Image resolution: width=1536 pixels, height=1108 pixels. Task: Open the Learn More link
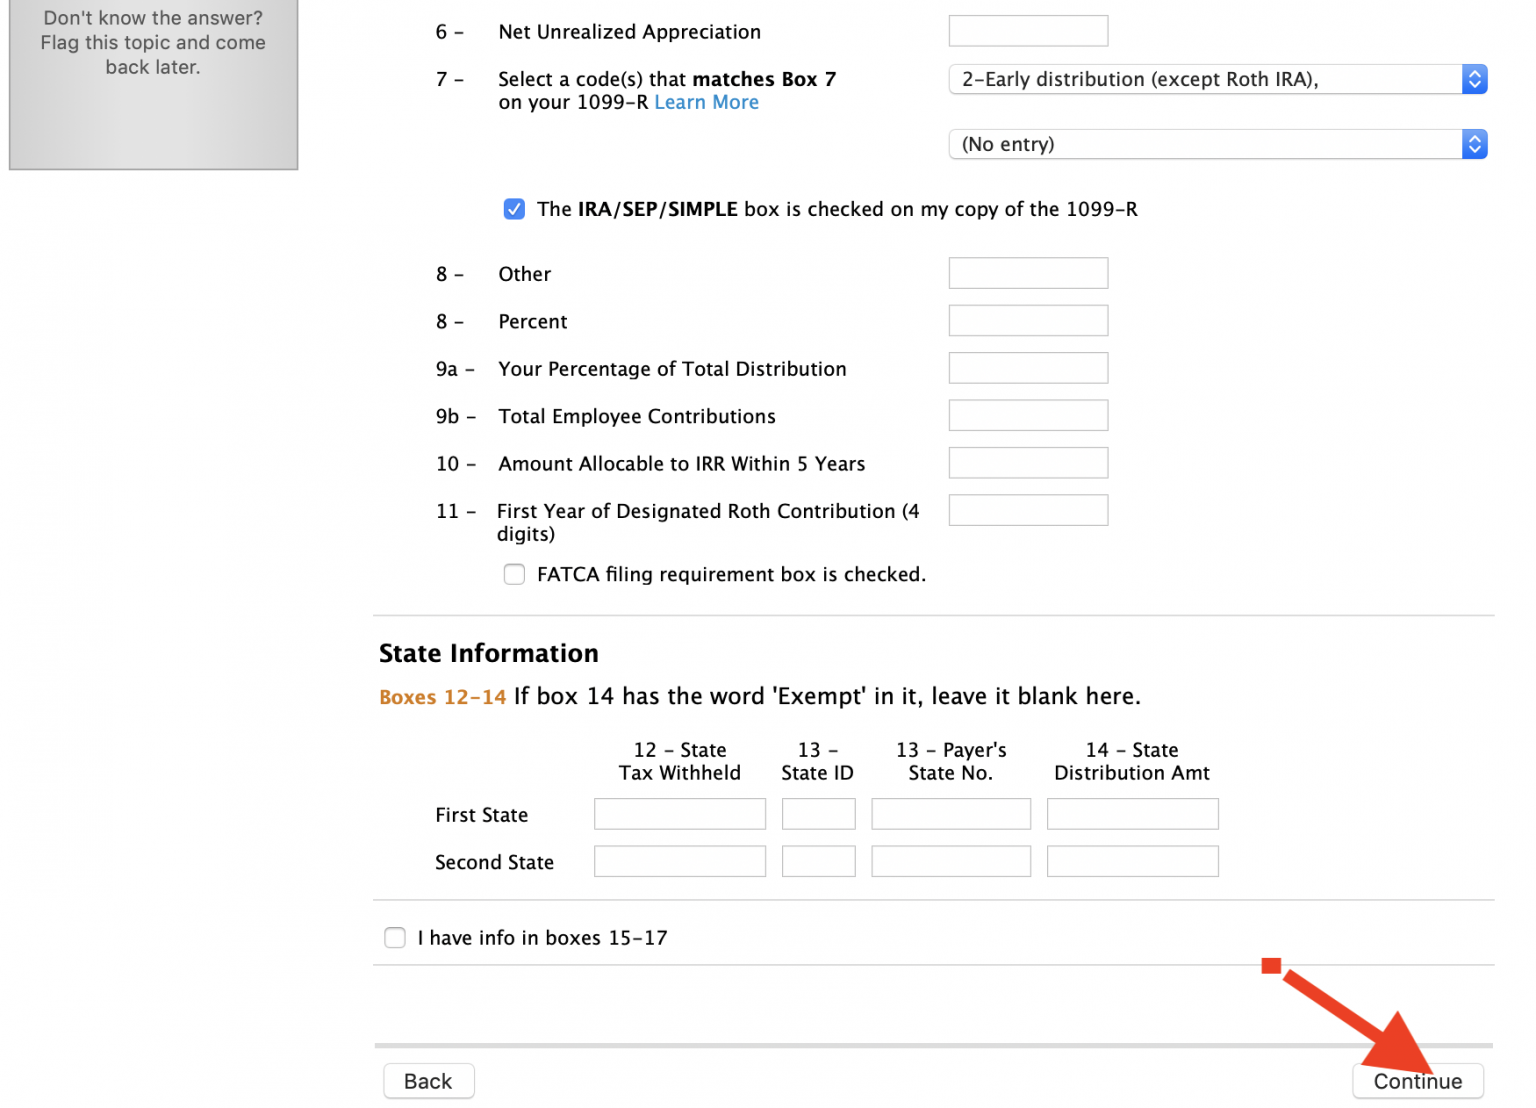(706, 102)
